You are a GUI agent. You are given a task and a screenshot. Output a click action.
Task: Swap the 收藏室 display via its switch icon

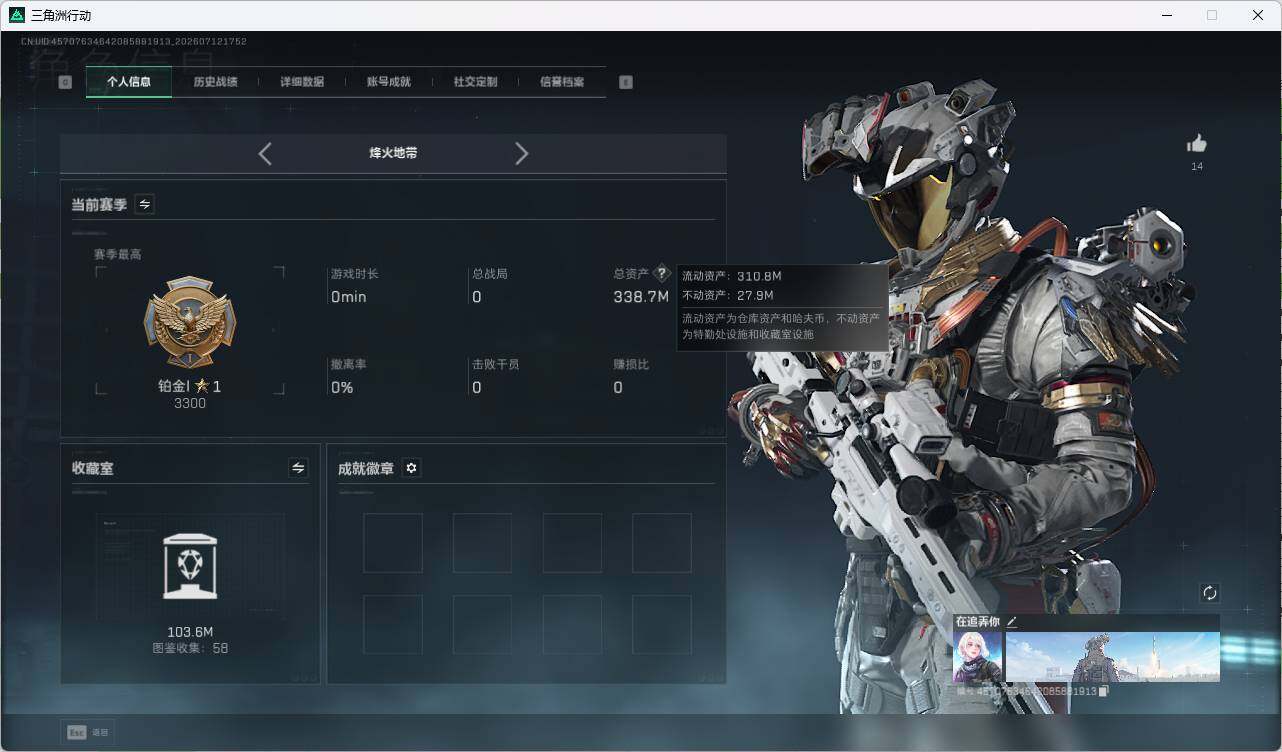pos(298,468)
